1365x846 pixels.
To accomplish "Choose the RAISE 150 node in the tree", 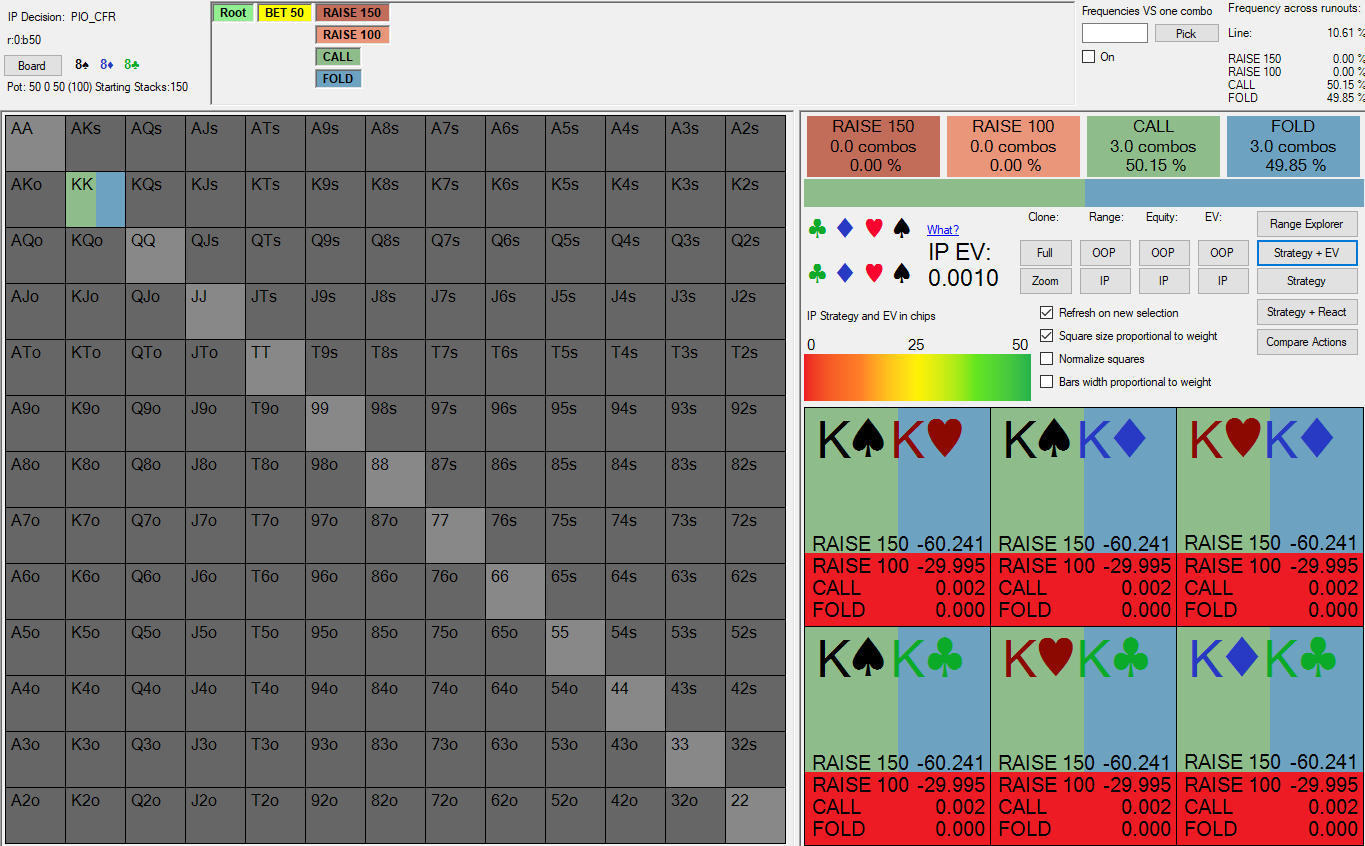I will [x=352, y=13].
